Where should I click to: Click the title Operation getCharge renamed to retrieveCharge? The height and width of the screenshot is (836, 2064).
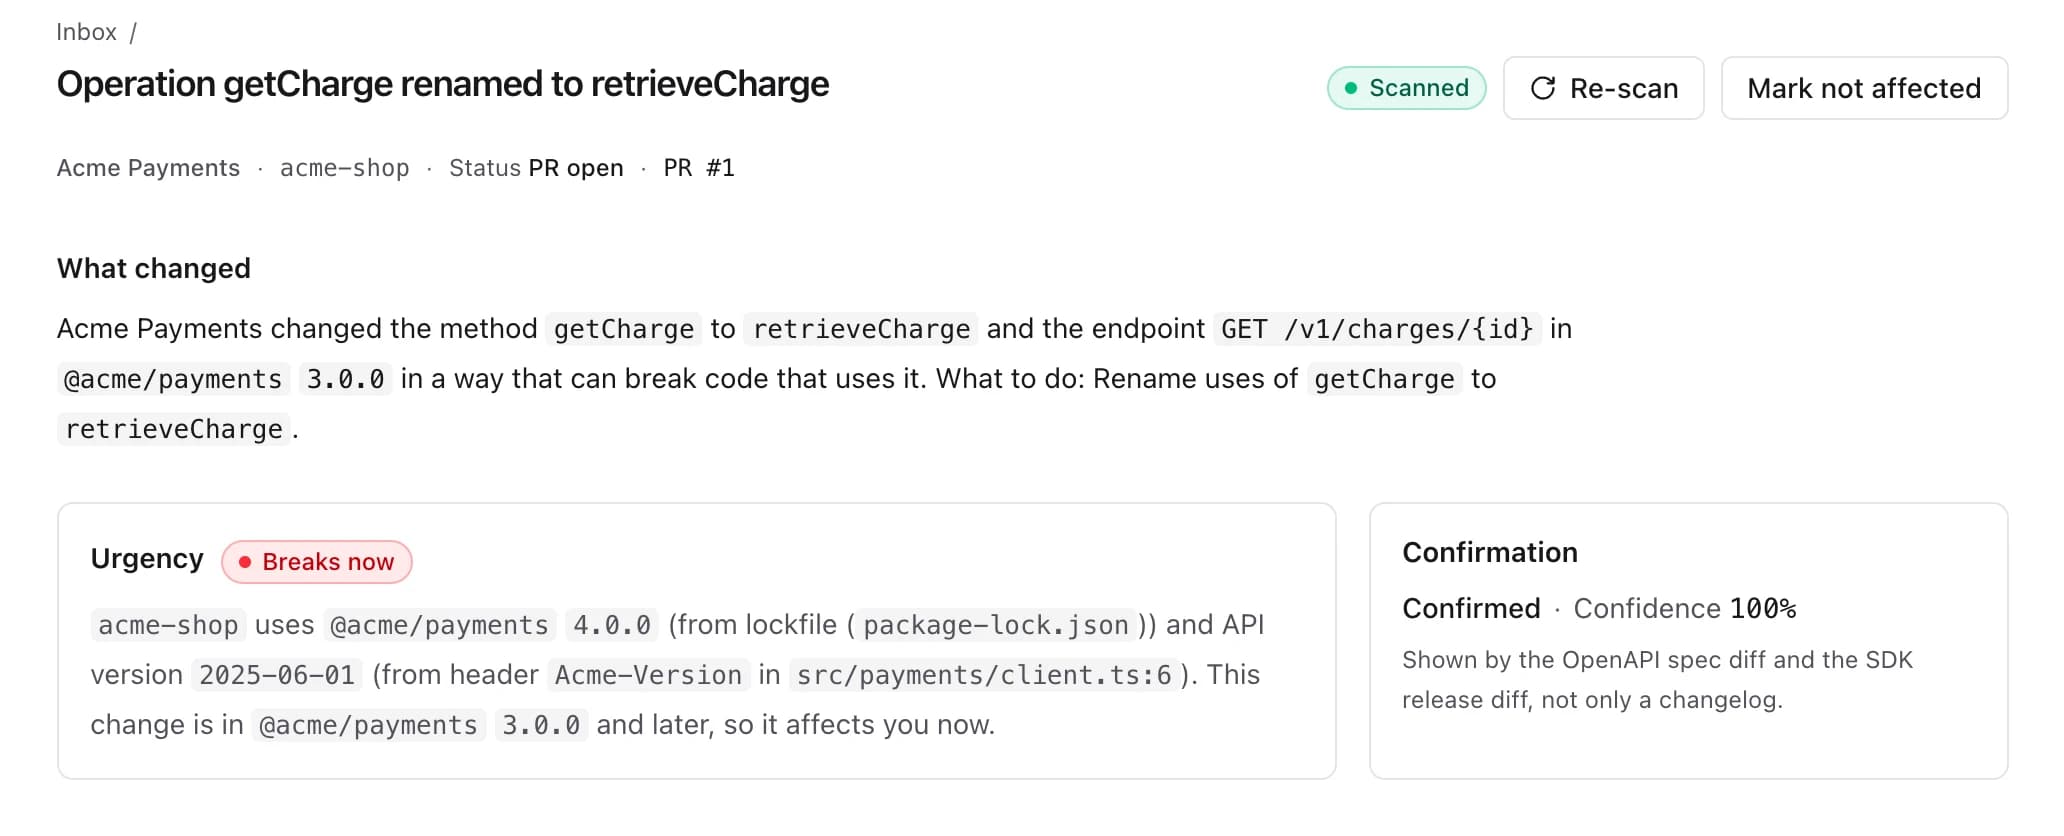[x=443, y=84]
